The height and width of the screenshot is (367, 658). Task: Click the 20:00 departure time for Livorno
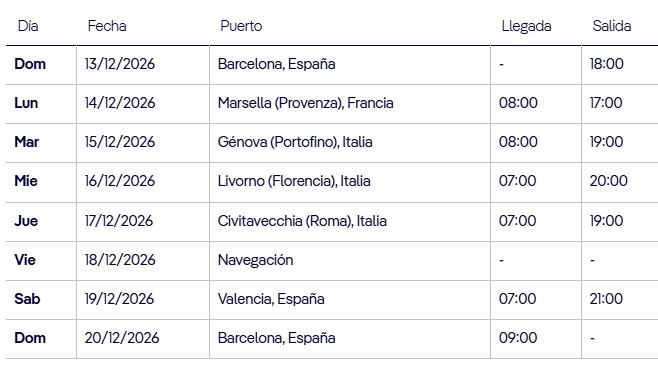point(608,181)
